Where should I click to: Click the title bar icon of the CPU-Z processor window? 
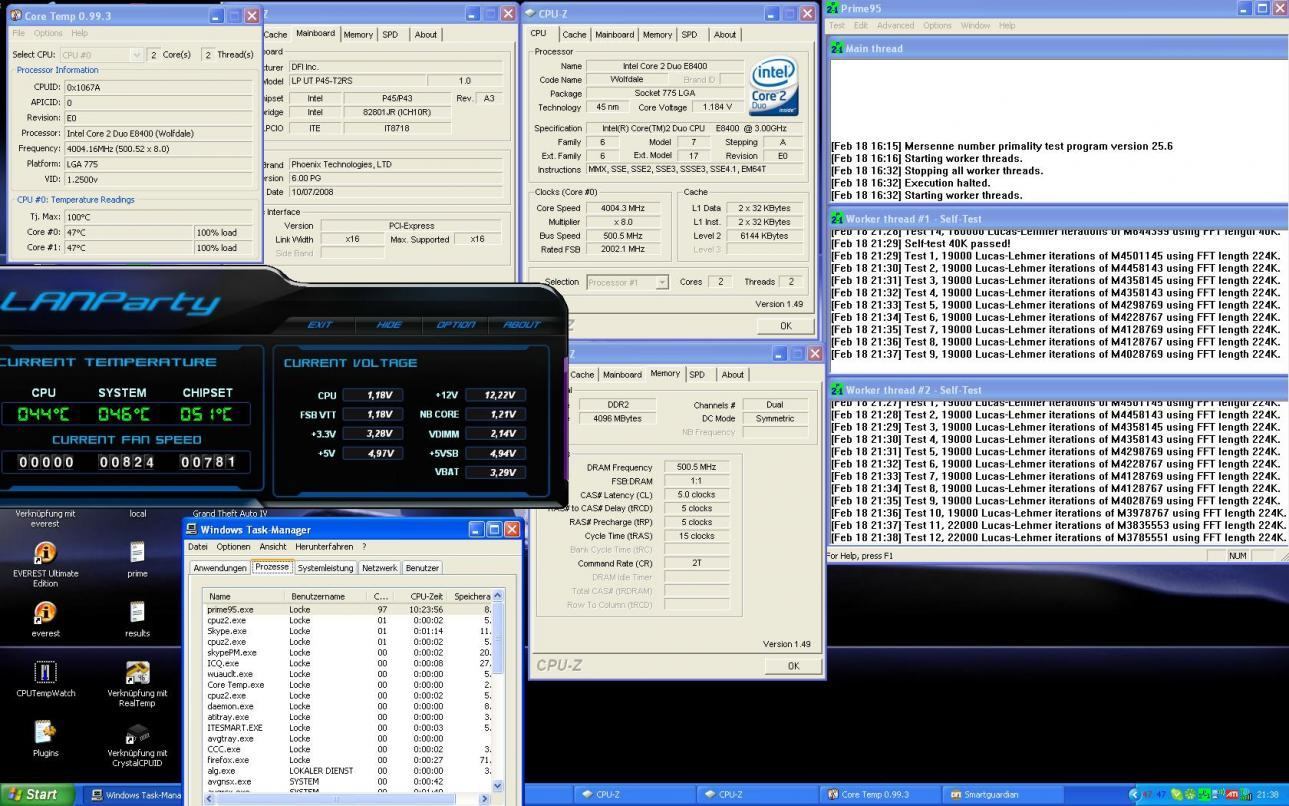(530, 14)
